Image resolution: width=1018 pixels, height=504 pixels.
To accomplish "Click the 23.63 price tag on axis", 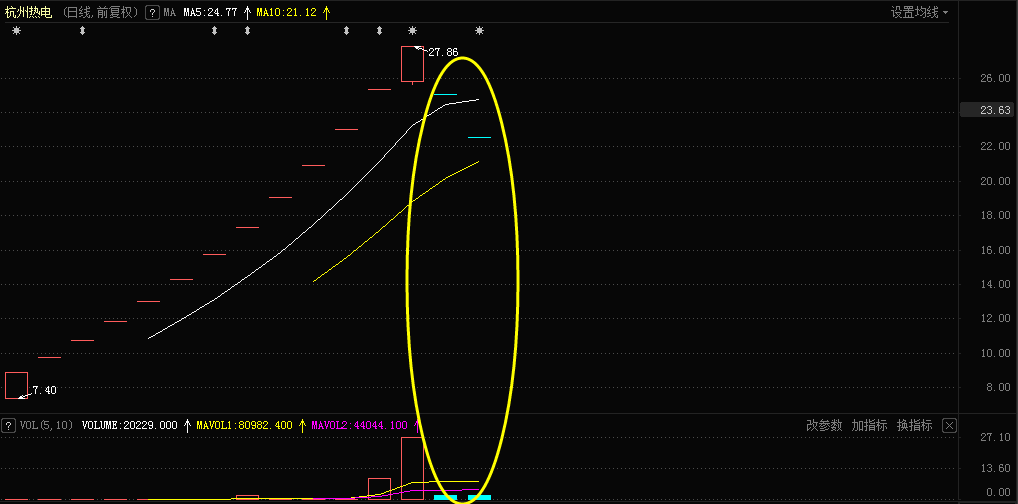I will (x=986, y=110).
